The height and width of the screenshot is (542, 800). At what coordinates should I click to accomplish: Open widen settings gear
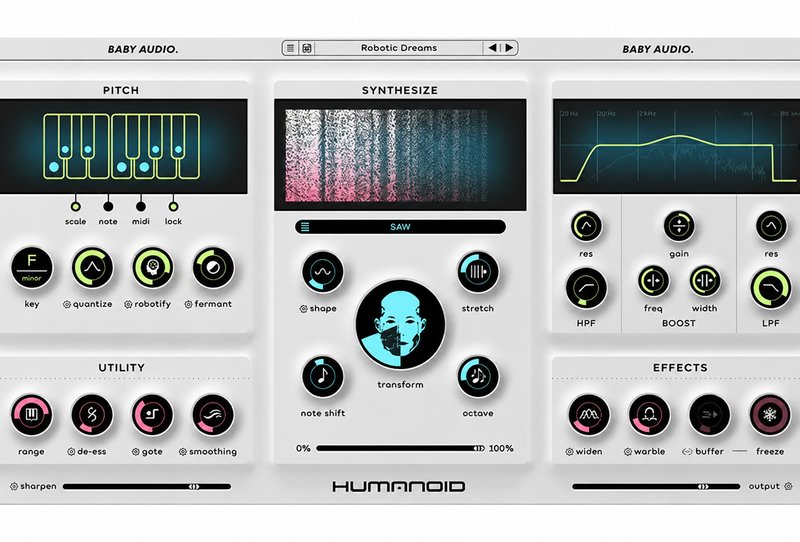pyautogui.click(x=569, y=452)
